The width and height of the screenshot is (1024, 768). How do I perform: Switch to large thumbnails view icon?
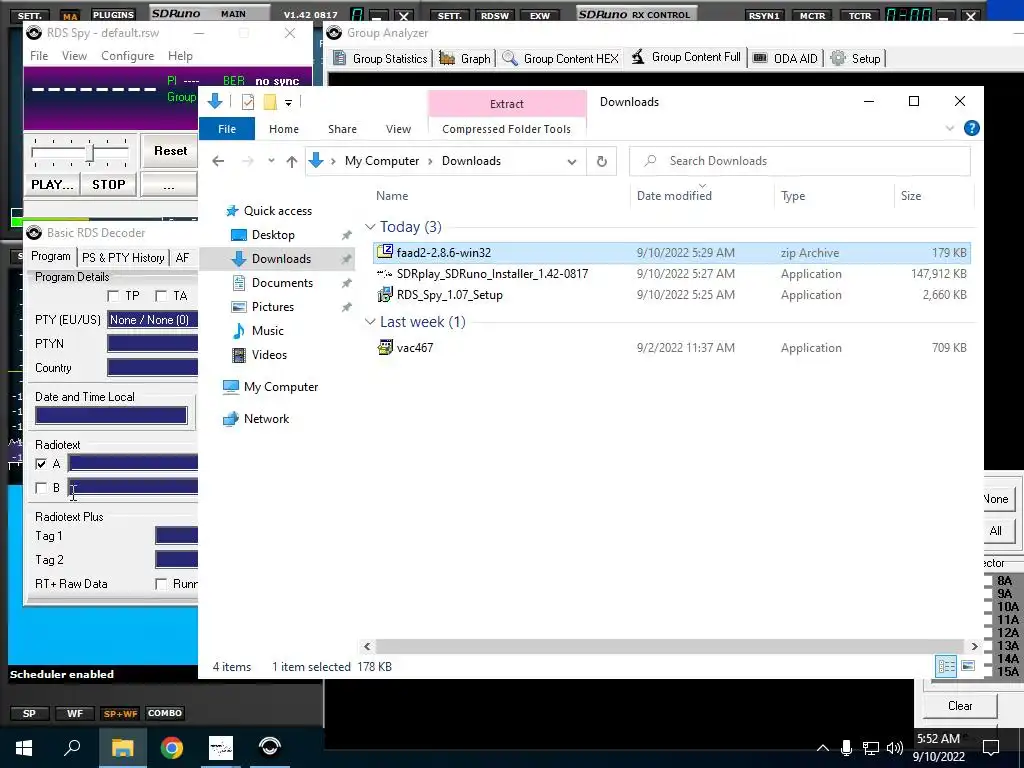[968, 665]
